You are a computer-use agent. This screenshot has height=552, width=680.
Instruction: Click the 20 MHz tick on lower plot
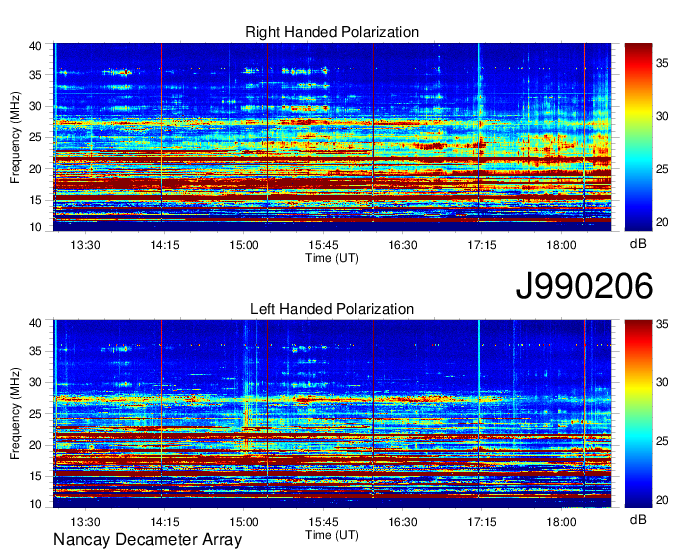[x=35, y=445]
